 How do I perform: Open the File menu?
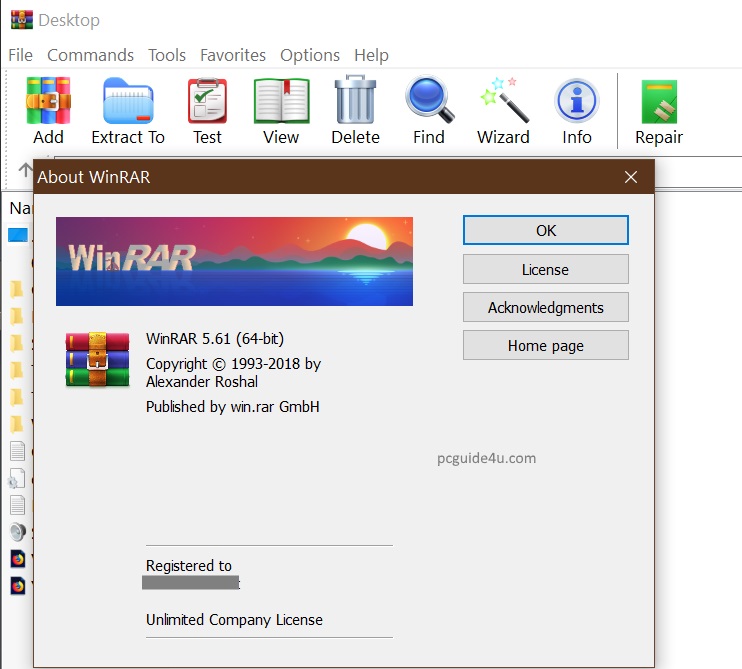pyautogui.click(x=20, y=55)
